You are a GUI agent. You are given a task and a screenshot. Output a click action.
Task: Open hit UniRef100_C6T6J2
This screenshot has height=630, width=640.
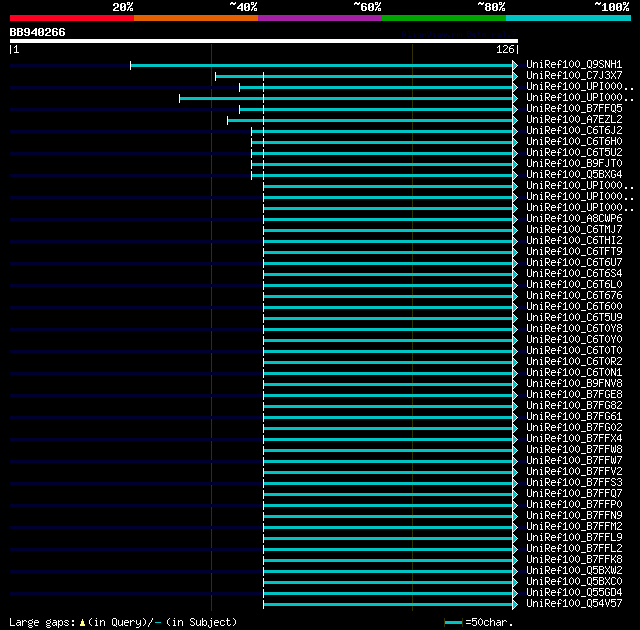pos(574,131)
